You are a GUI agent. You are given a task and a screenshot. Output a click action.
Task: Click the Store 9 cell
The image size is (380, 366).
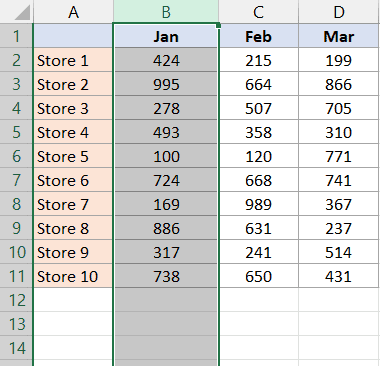pos(73,252)
